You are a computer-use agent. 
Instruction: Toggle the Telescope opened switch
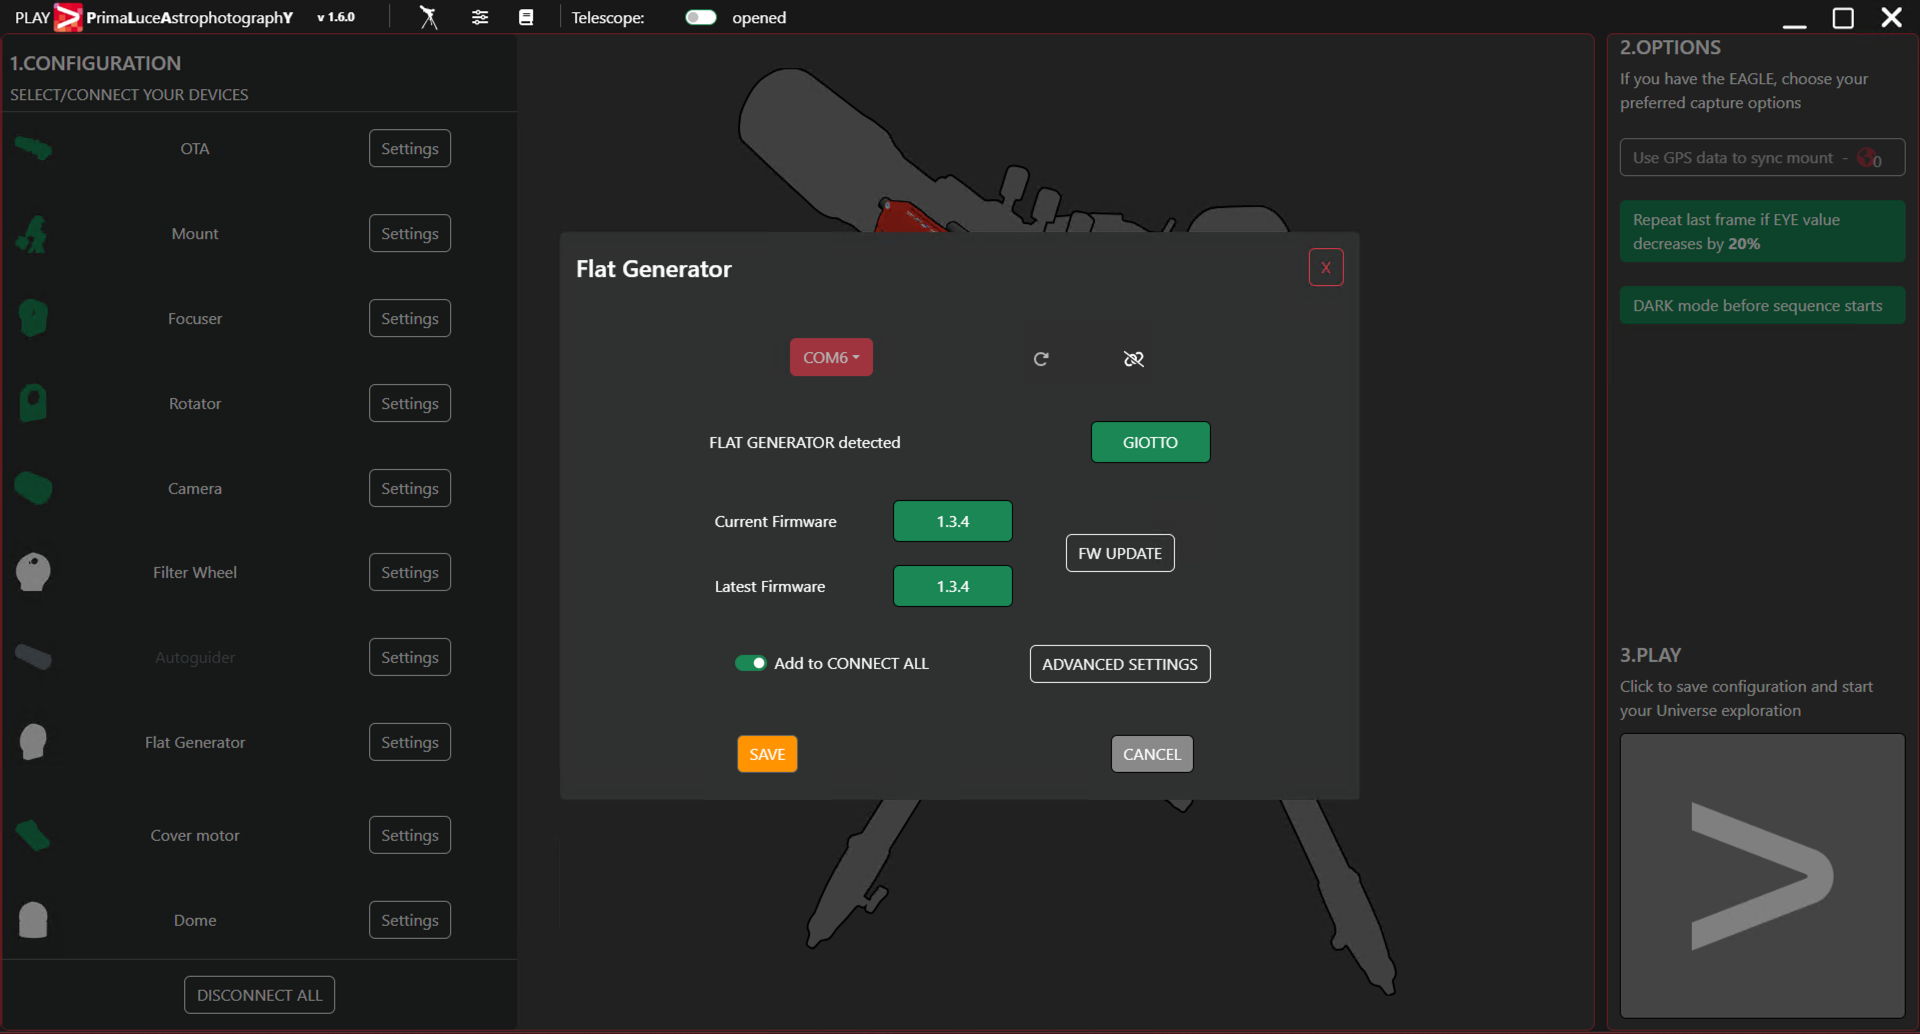701,17
